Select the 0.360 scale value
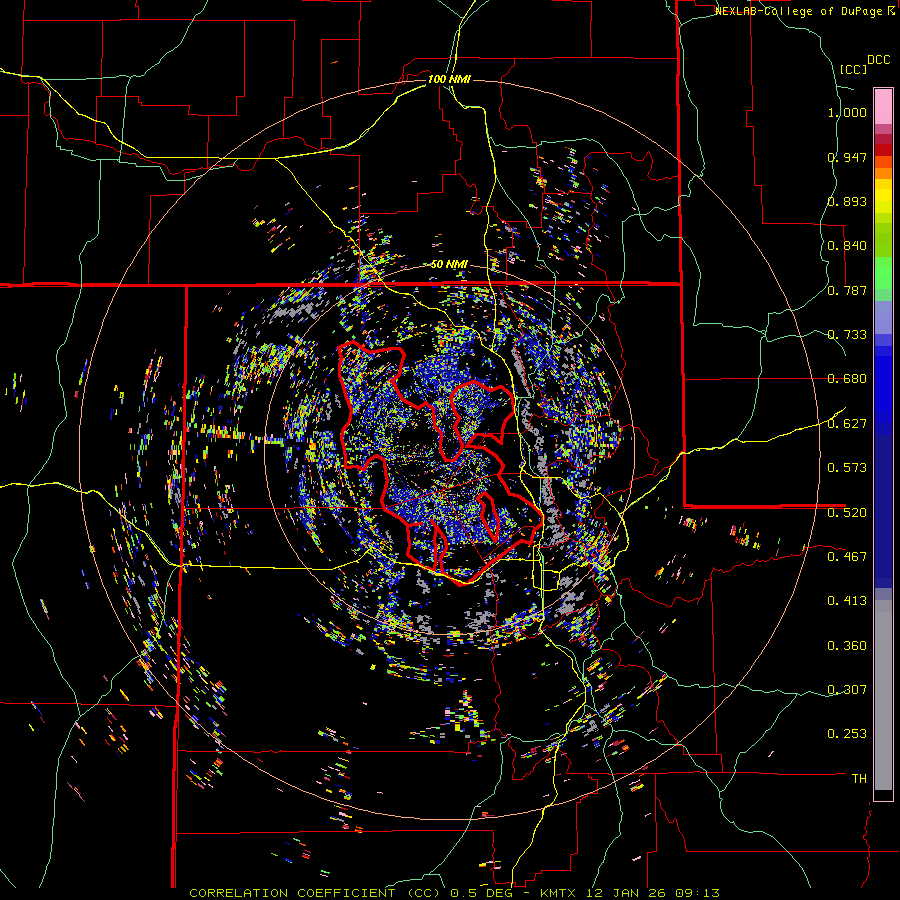900x900 pixels. pos(847,646)
